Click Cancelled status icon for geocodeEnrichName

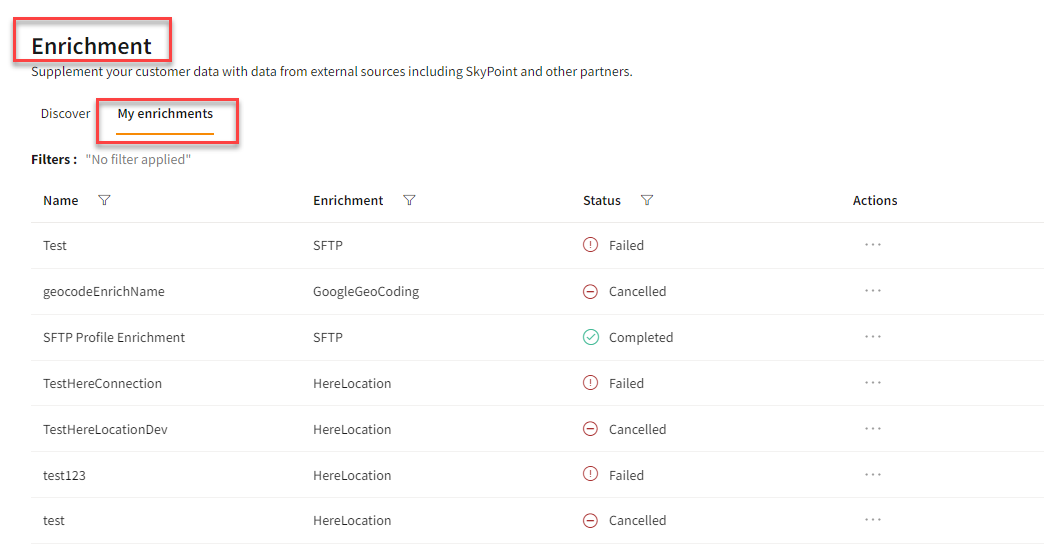(x=590, y=292)
